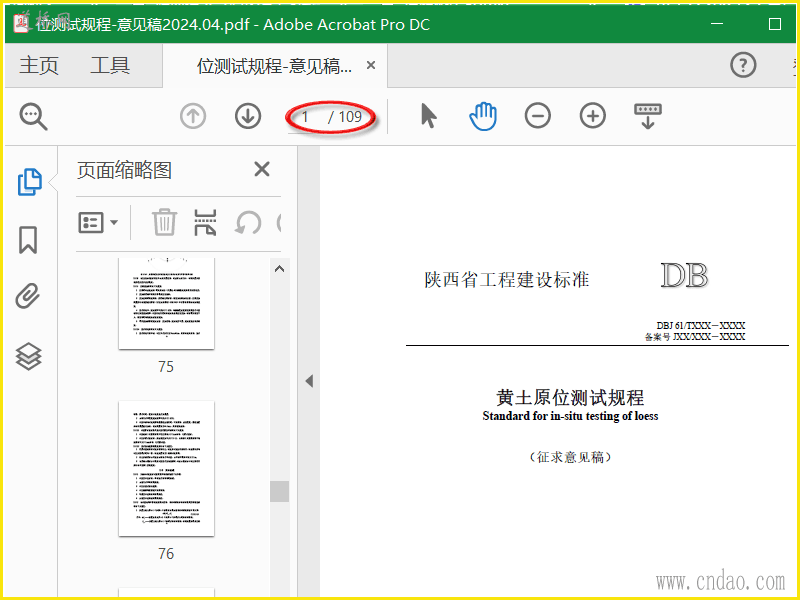
Task: Maximize the Acrobat window
Action: coord(774,24)
